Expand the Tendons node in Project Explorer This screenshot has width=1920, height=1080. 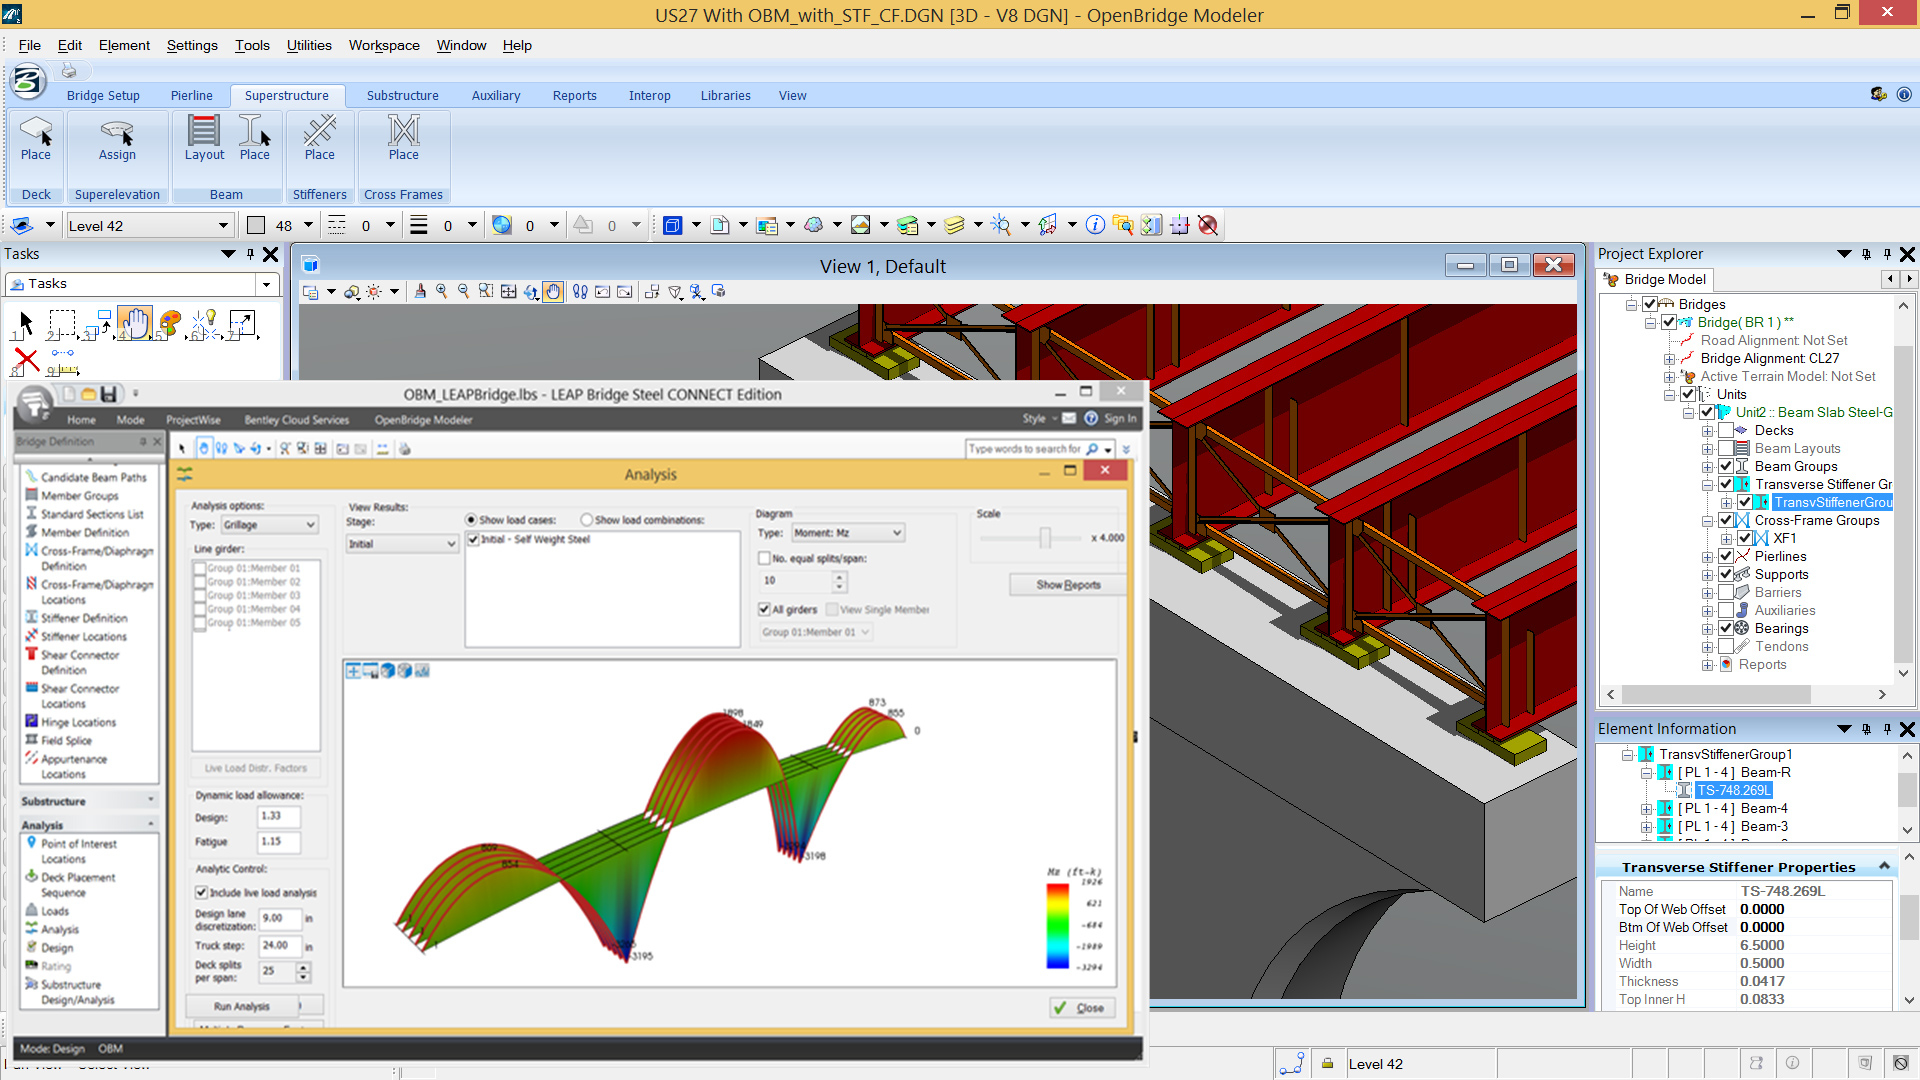[1708, 647]
